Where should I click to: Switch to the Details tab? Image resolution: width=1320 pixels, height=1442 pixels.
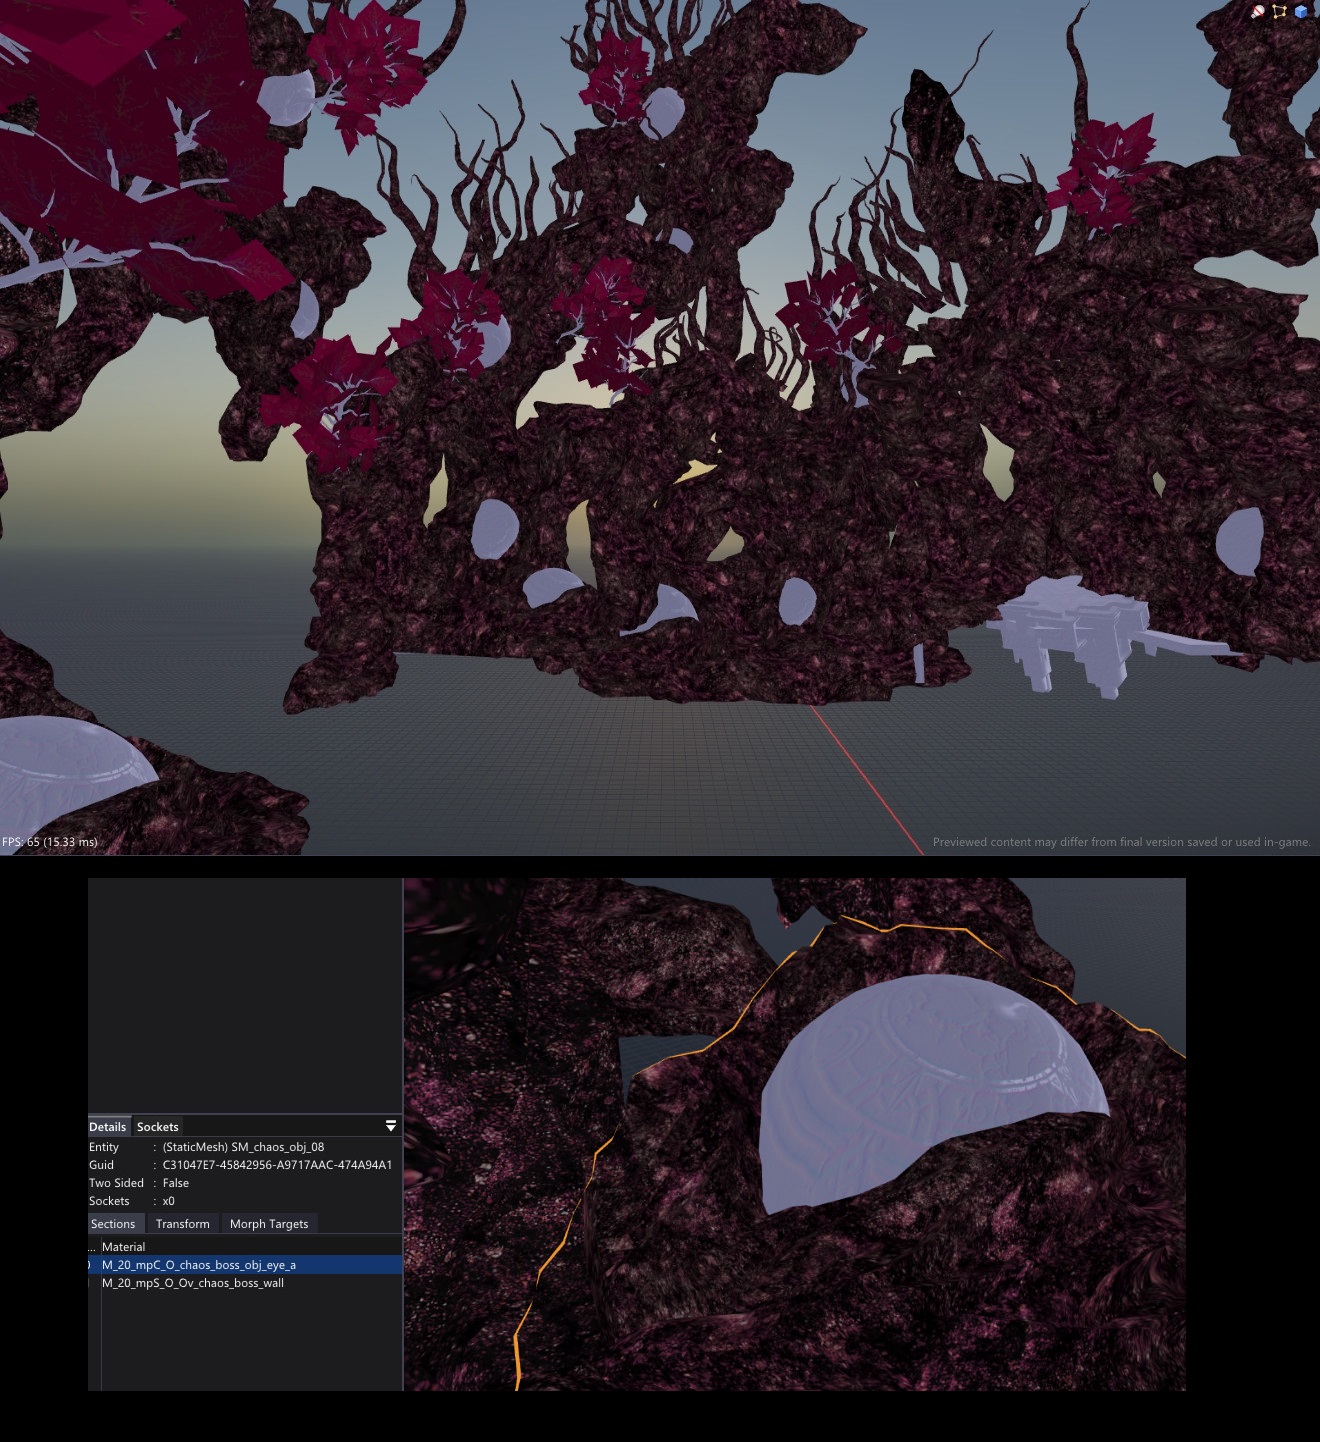(108, 1127)
